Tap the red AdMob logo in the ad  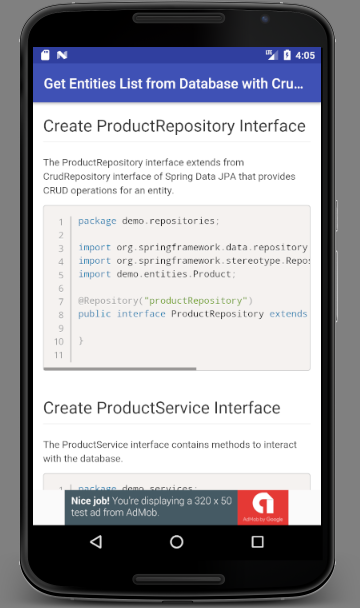pyautogui.click(x=263, y=507)
